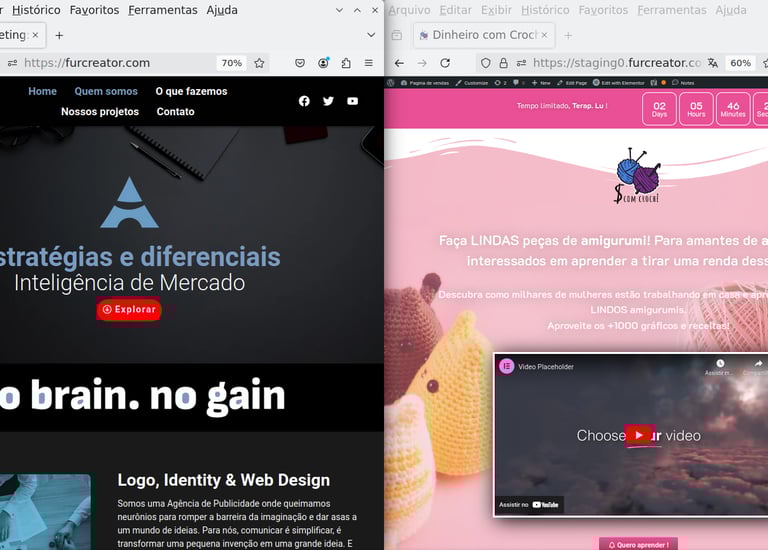Image resolution: width=768 pixels, height=550 pixels.
Task: Open the Firefox account icon
Action: [x=323, y=63]
